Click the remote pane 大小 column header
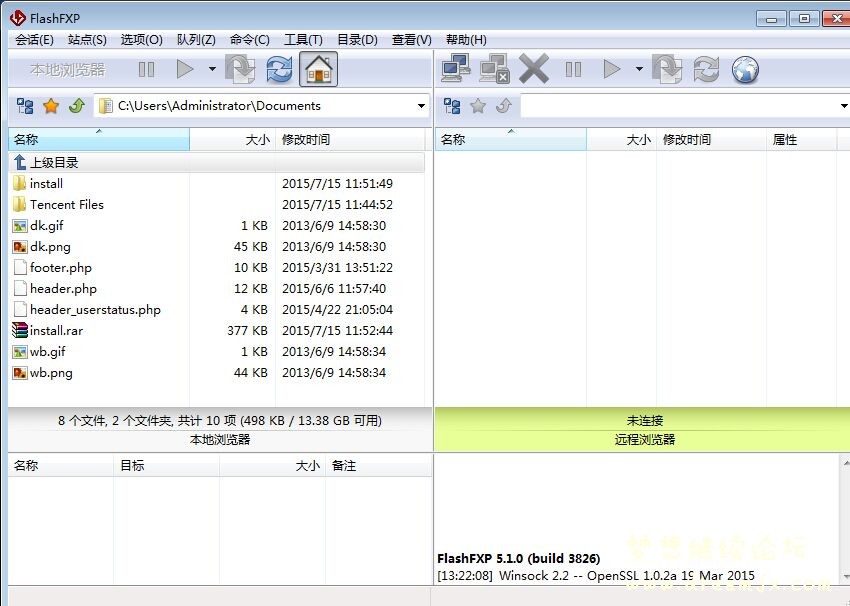 click(621, 139)
